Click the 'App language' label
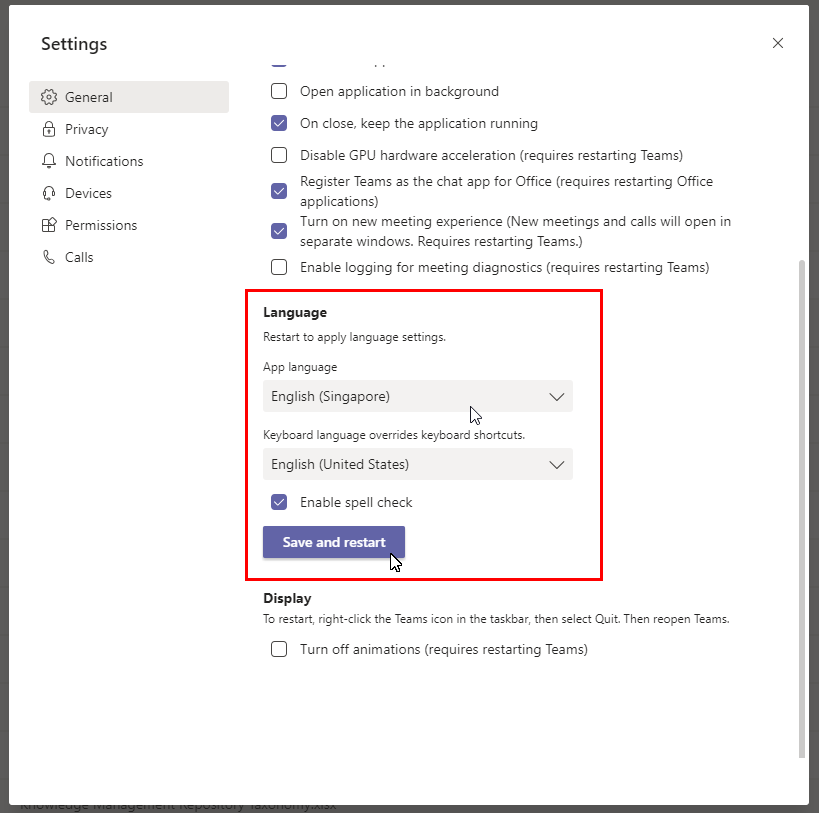Screen dimensions: 819x813 point(300,367)
